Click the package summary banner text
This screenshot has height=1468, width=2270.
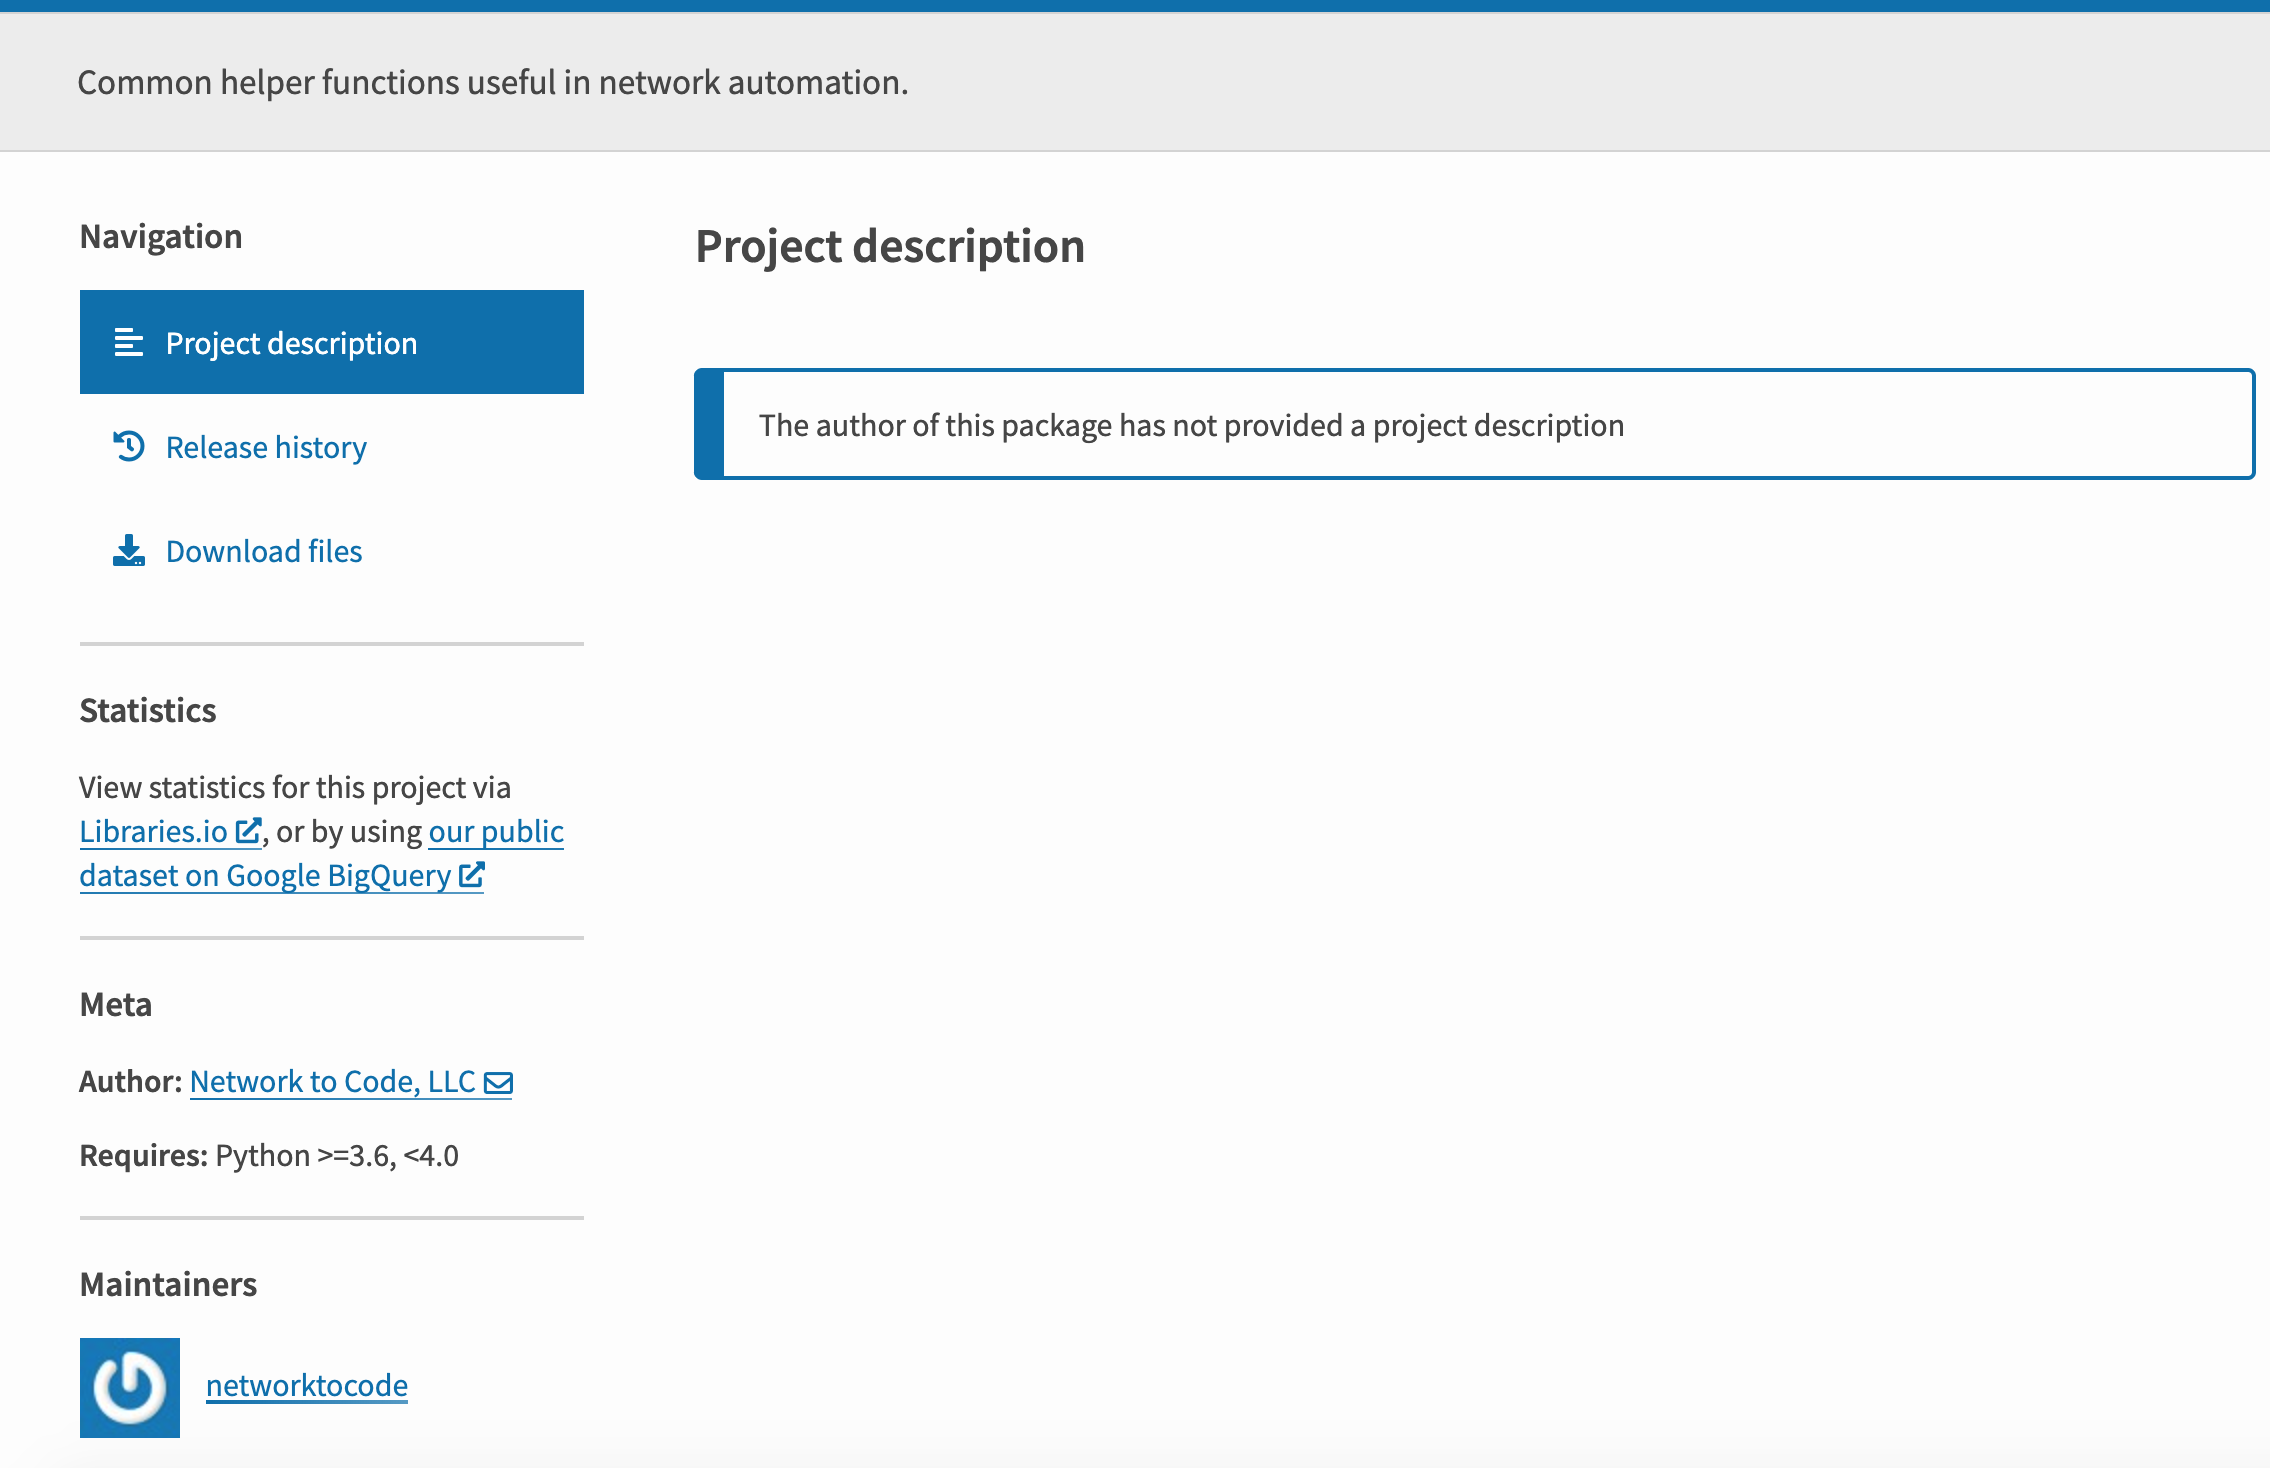click(x=493, y=82)
